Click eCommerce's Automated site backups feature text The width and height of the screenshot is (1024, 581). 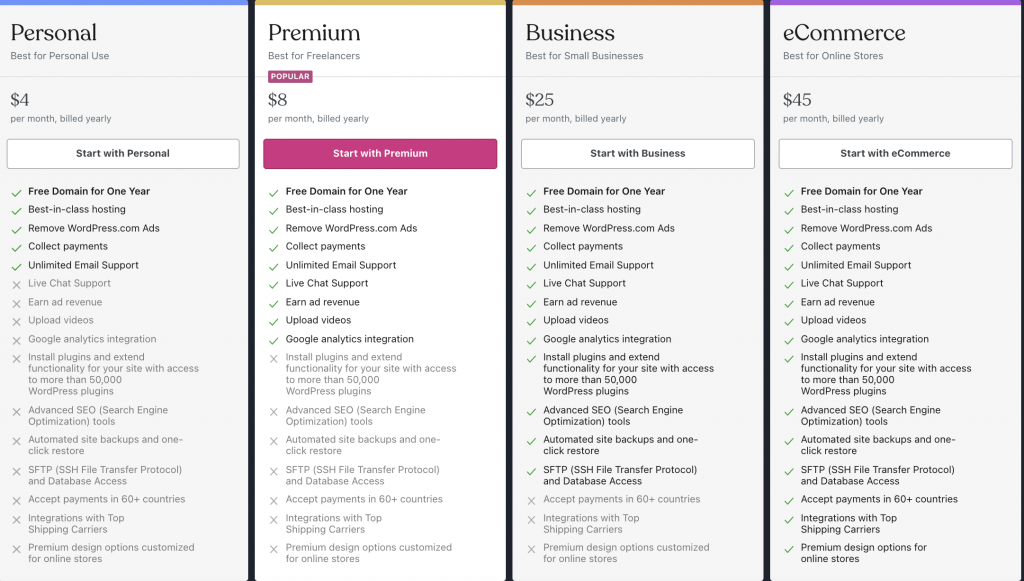click(x=878, y=445)
